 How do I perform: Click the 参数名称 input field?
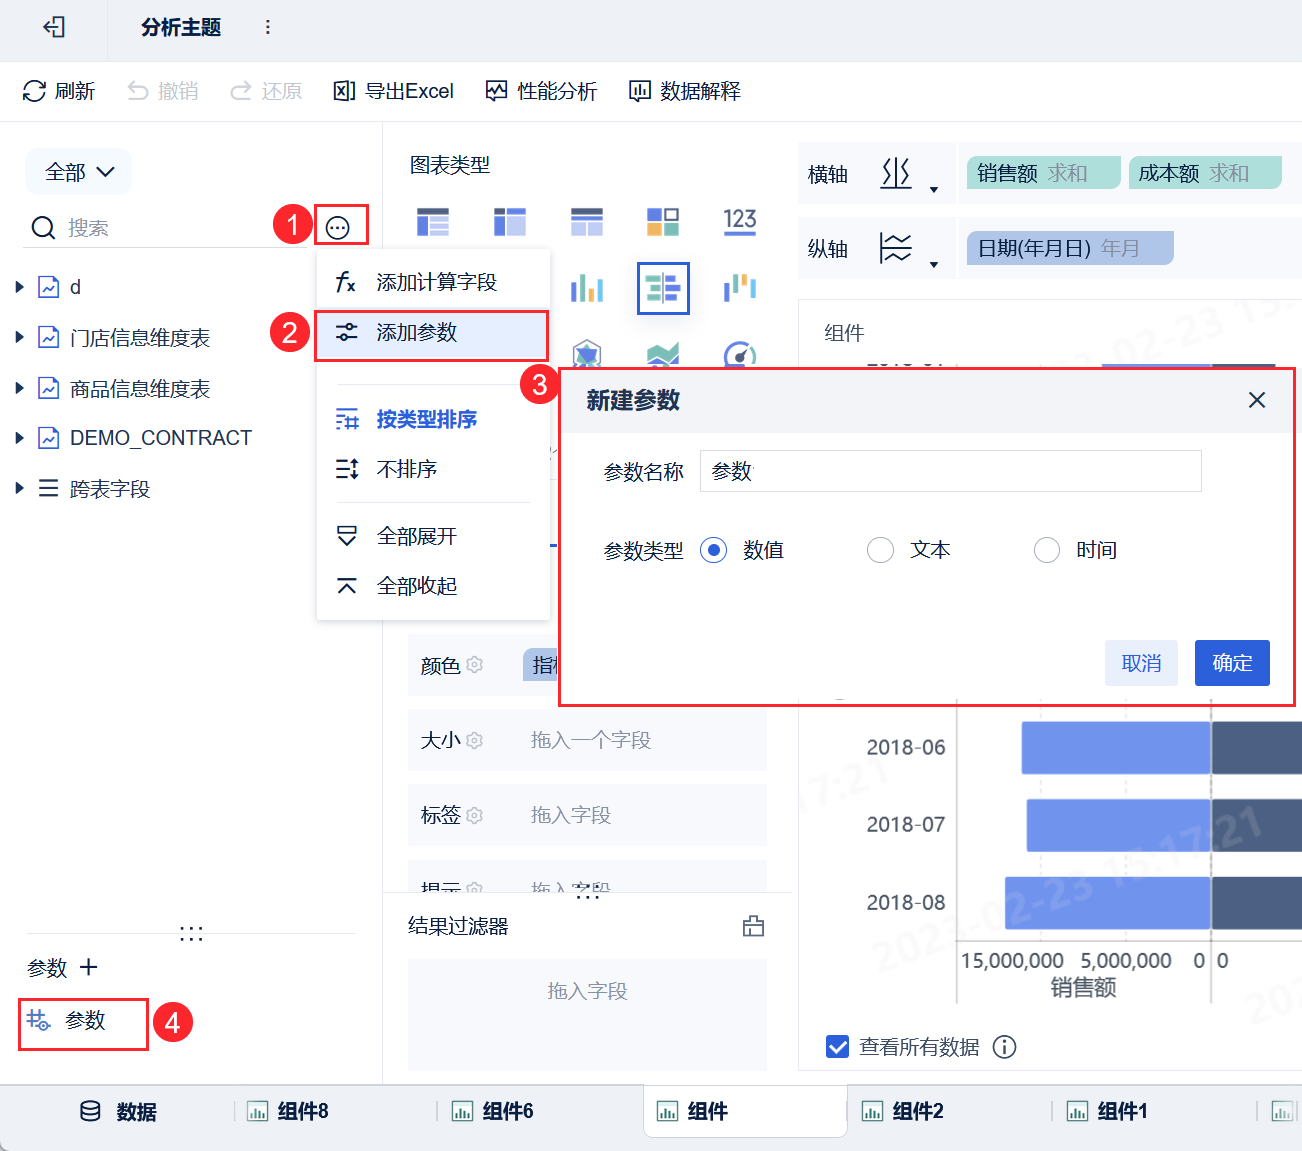(x=950, y=471)
